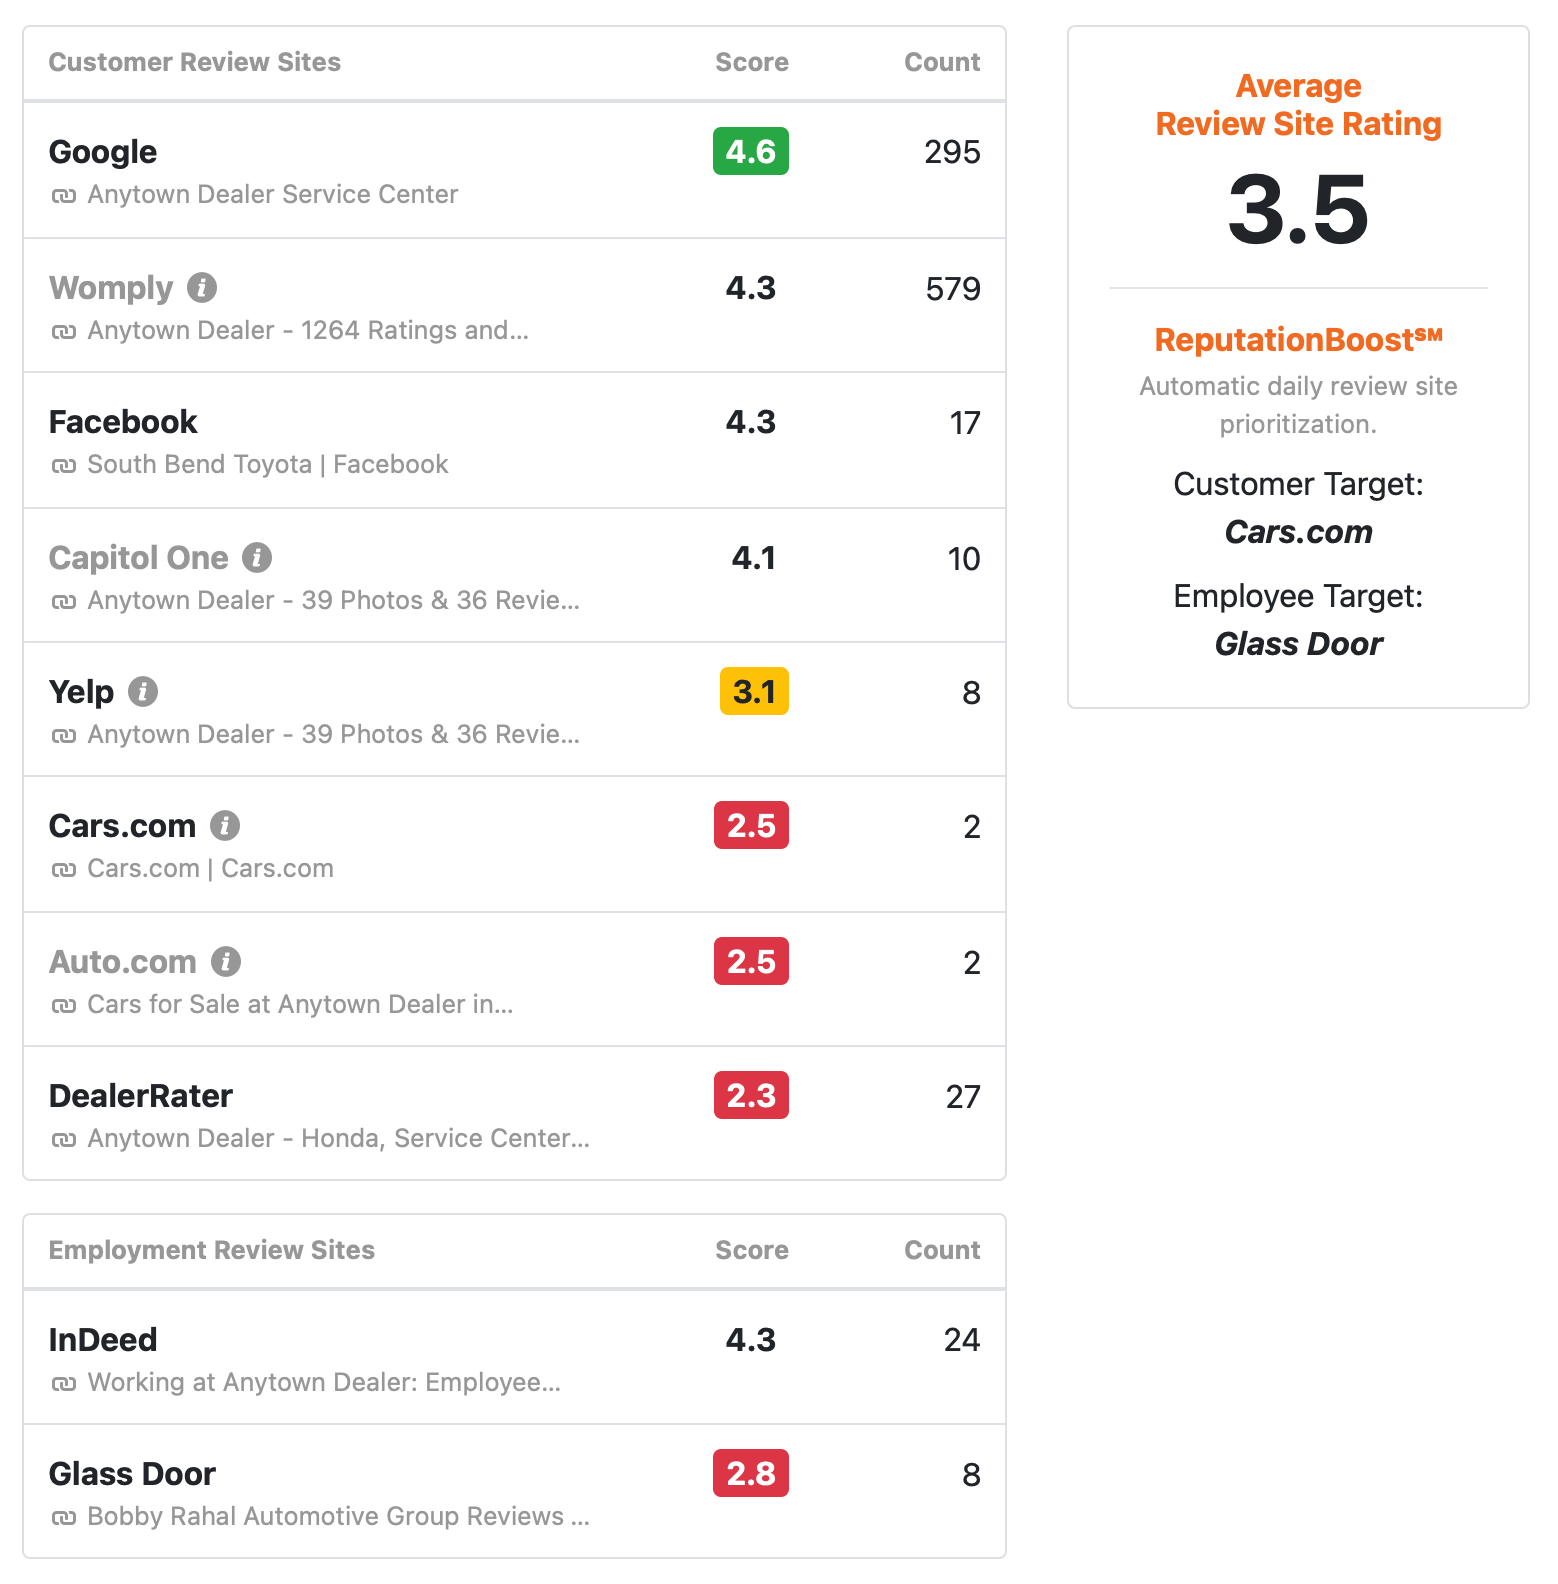Open the South Bend Toyota | Facebook link

click(x=268, y=464)
